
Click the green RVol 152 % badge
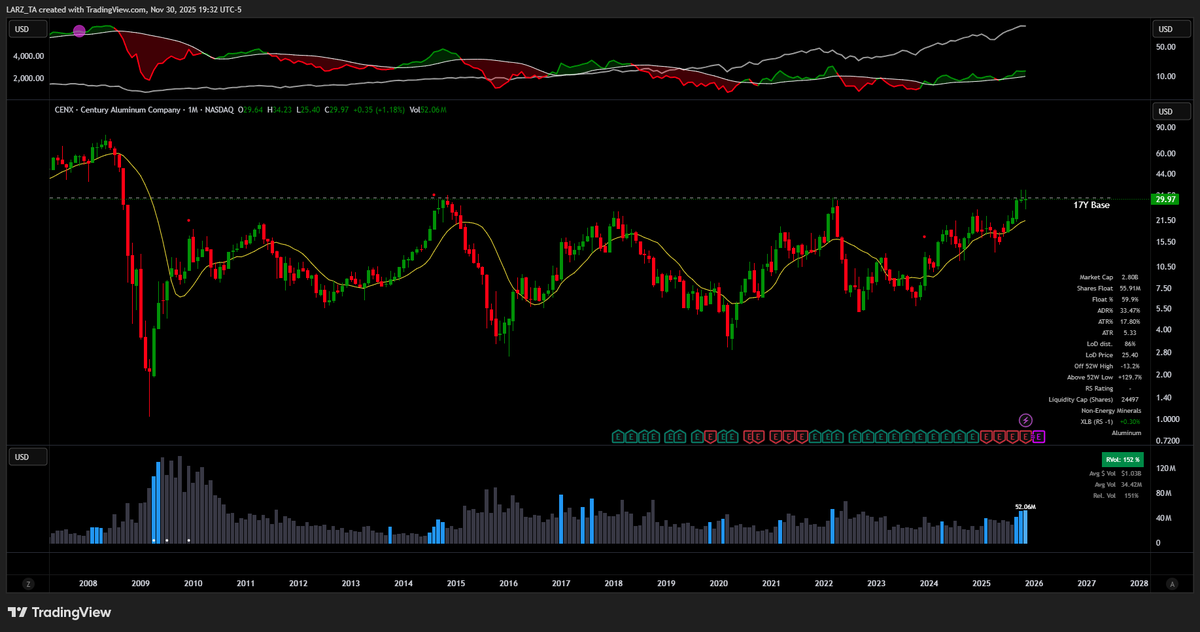(1122, 458)
